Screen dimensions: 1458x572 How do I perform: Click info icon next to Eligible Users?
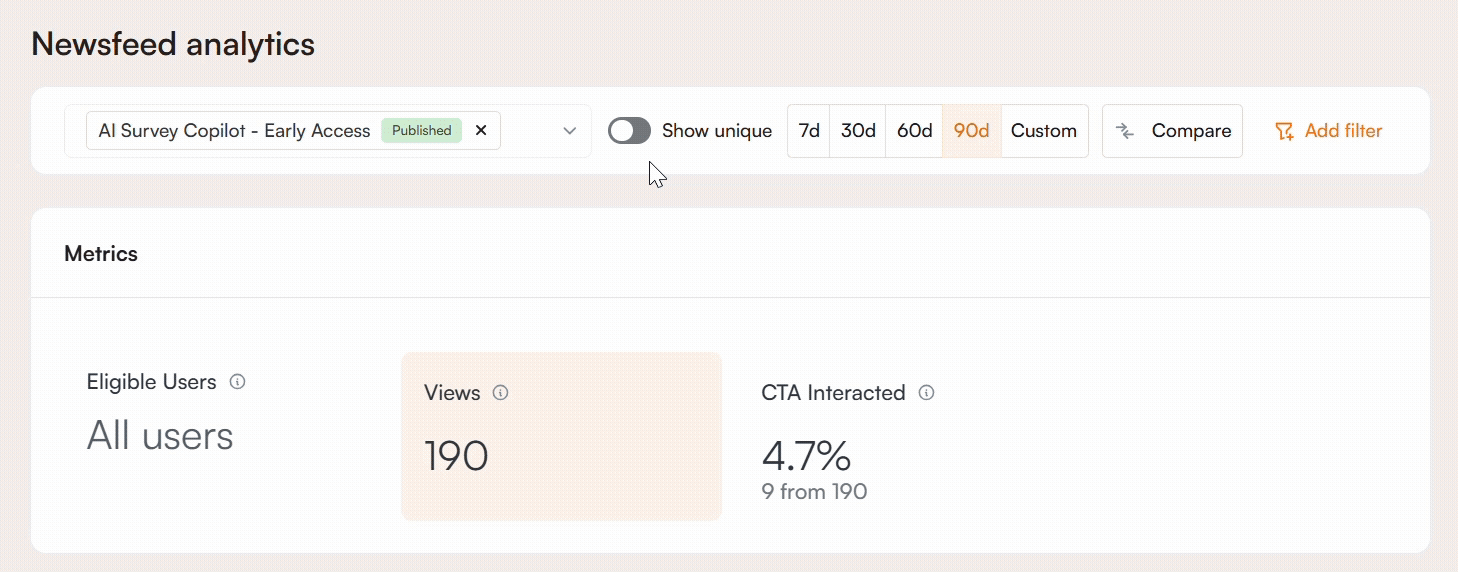click(237, 382)
